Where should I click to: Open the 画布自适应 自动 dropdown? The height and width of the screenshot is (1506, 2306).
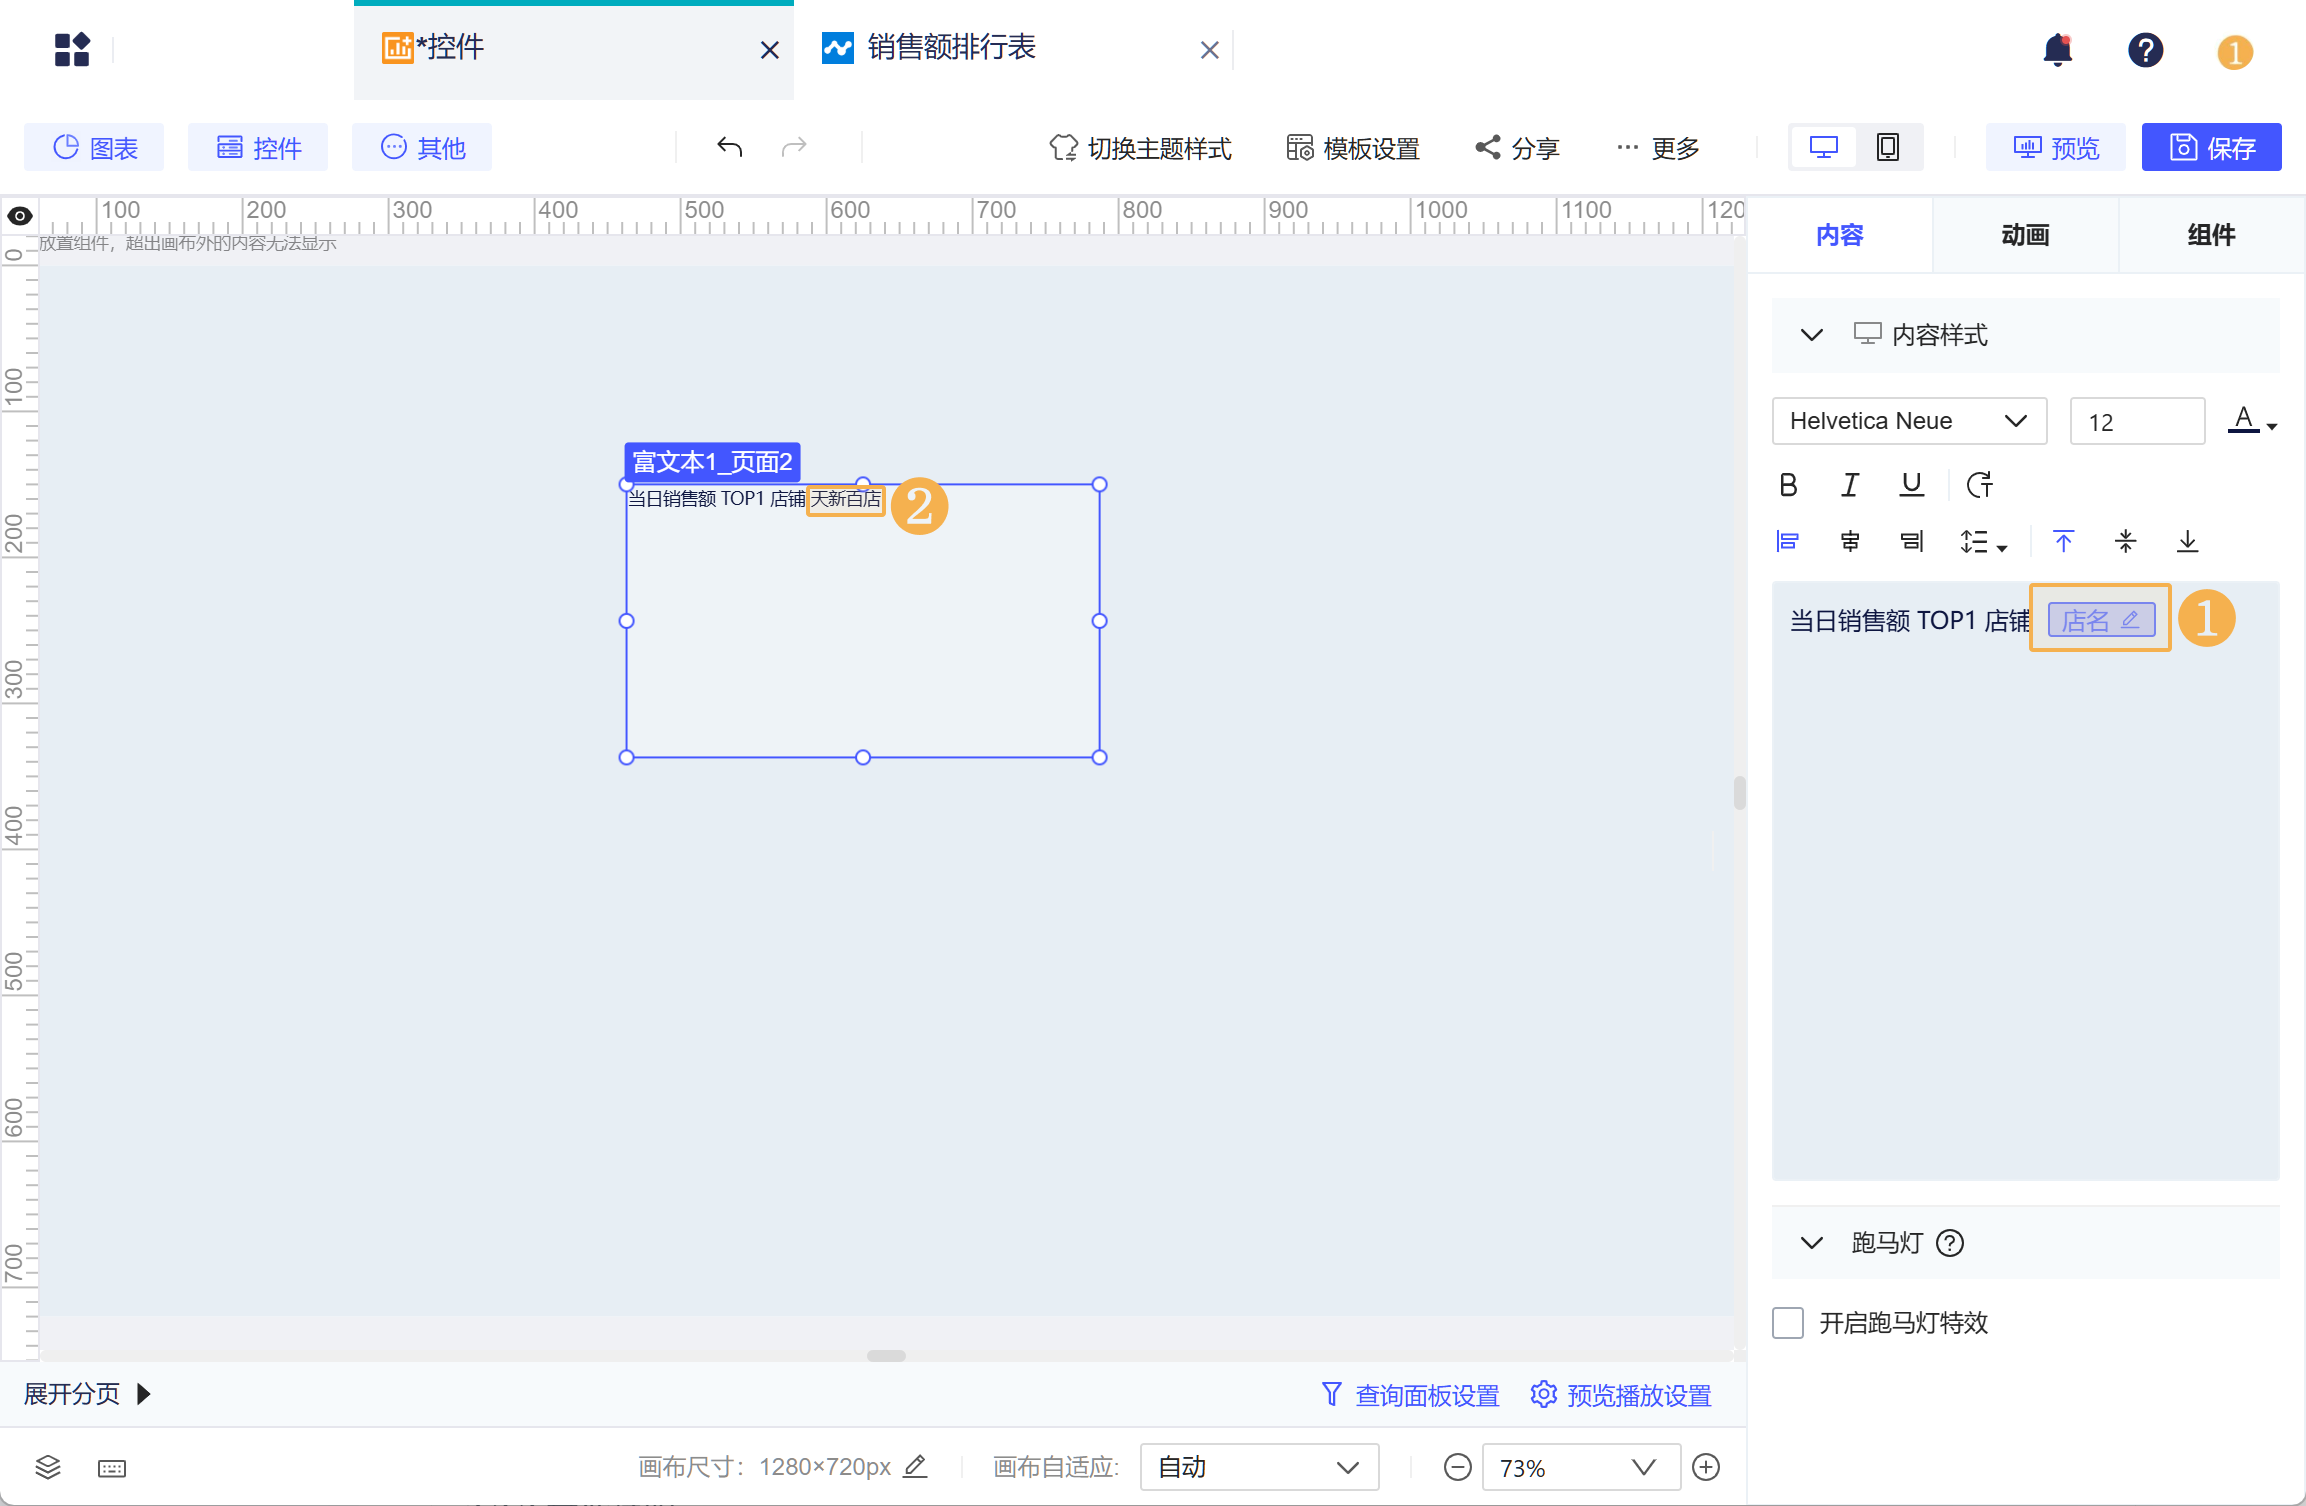click(1259, 1466)
